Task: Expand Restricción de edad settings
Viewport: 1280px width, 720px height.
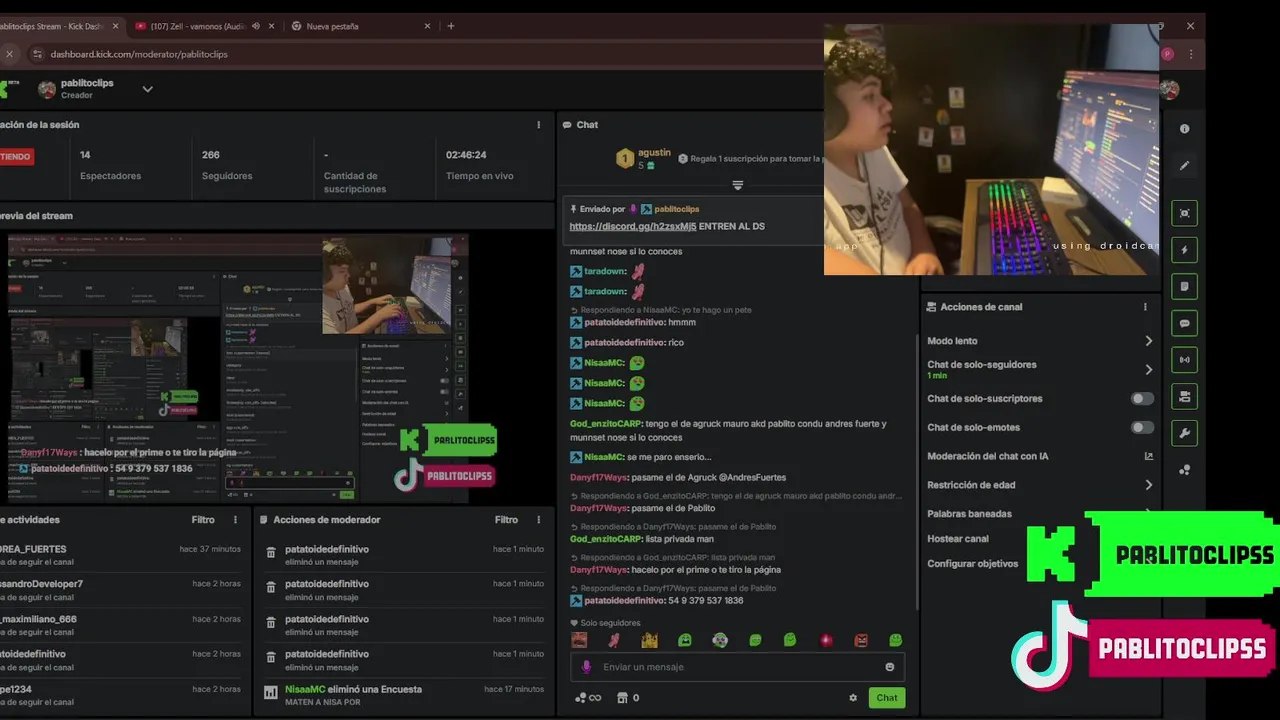Action: (1148, 485)
